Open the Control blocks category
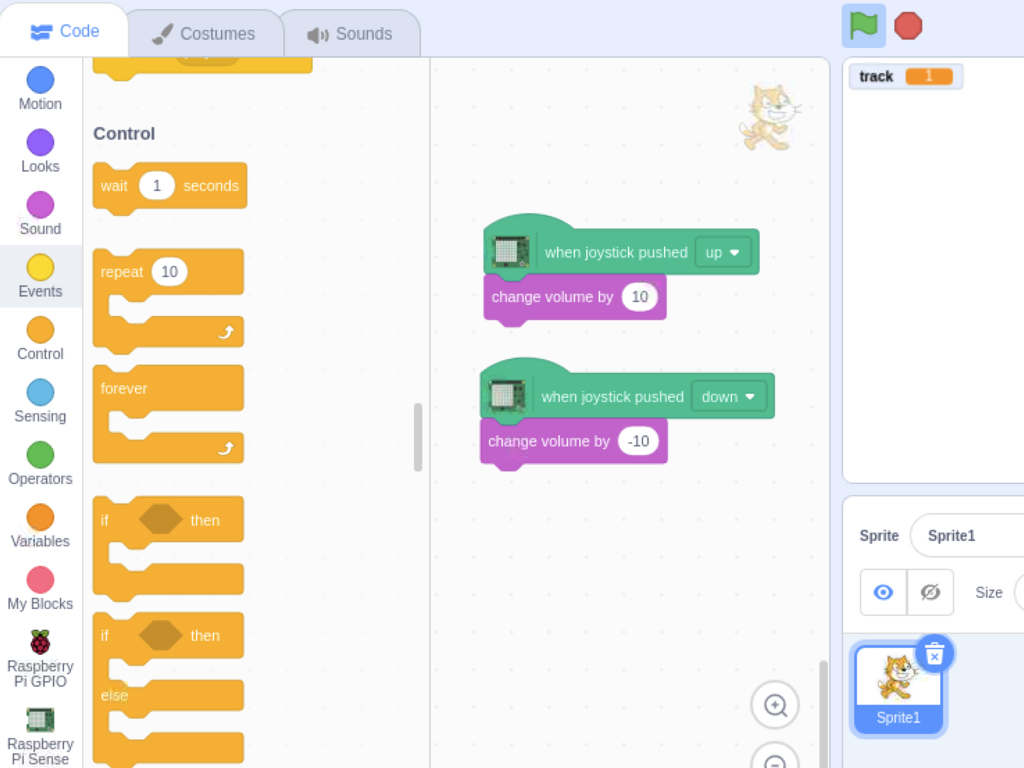This screenshot has height=768, width=1024. 40,339
